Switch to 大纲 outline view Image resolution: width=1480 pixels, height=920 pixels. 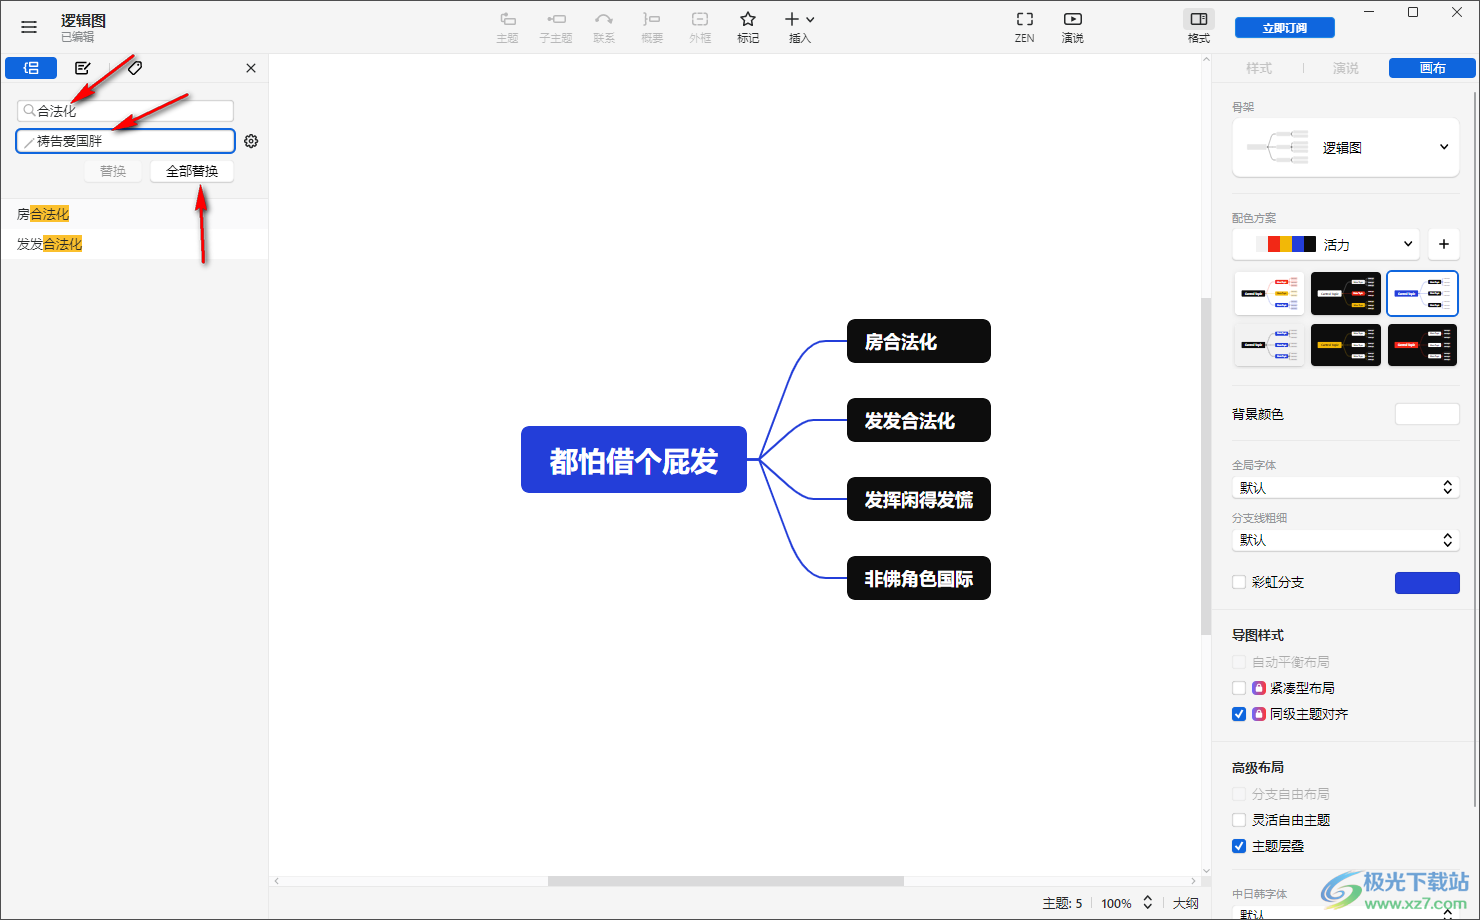click(x=1186, y=903)
